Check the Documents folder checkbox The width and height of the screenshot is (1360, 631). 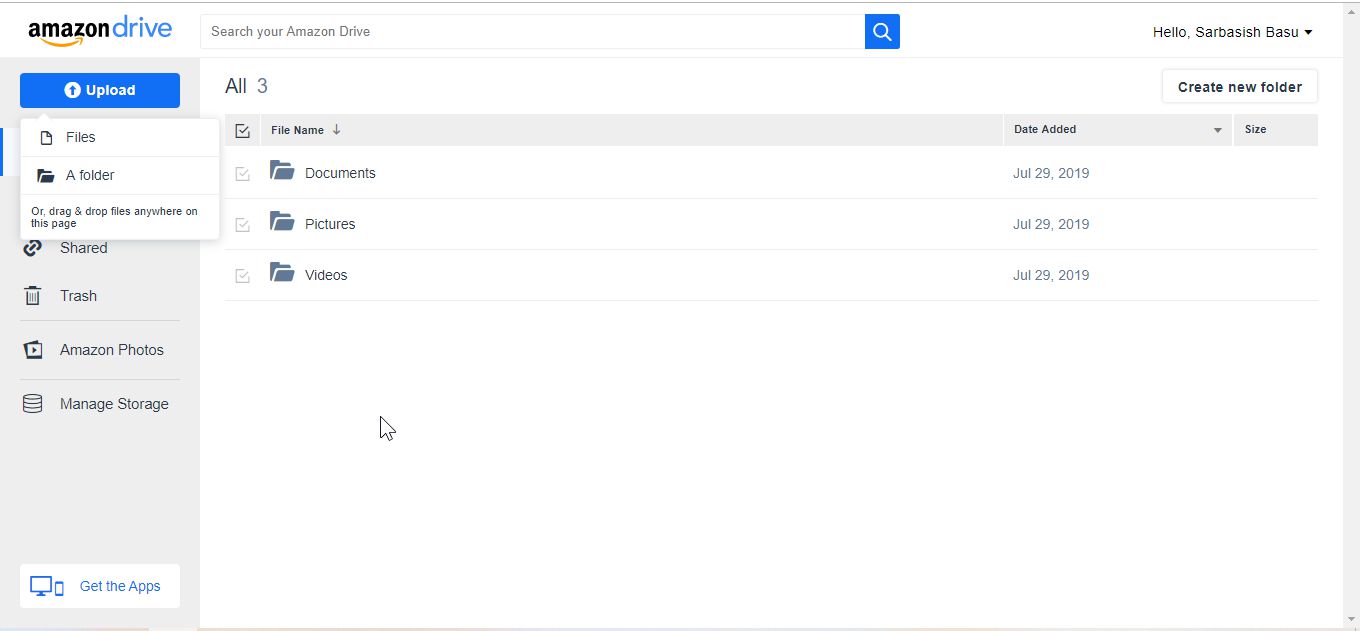click(242, 173)
